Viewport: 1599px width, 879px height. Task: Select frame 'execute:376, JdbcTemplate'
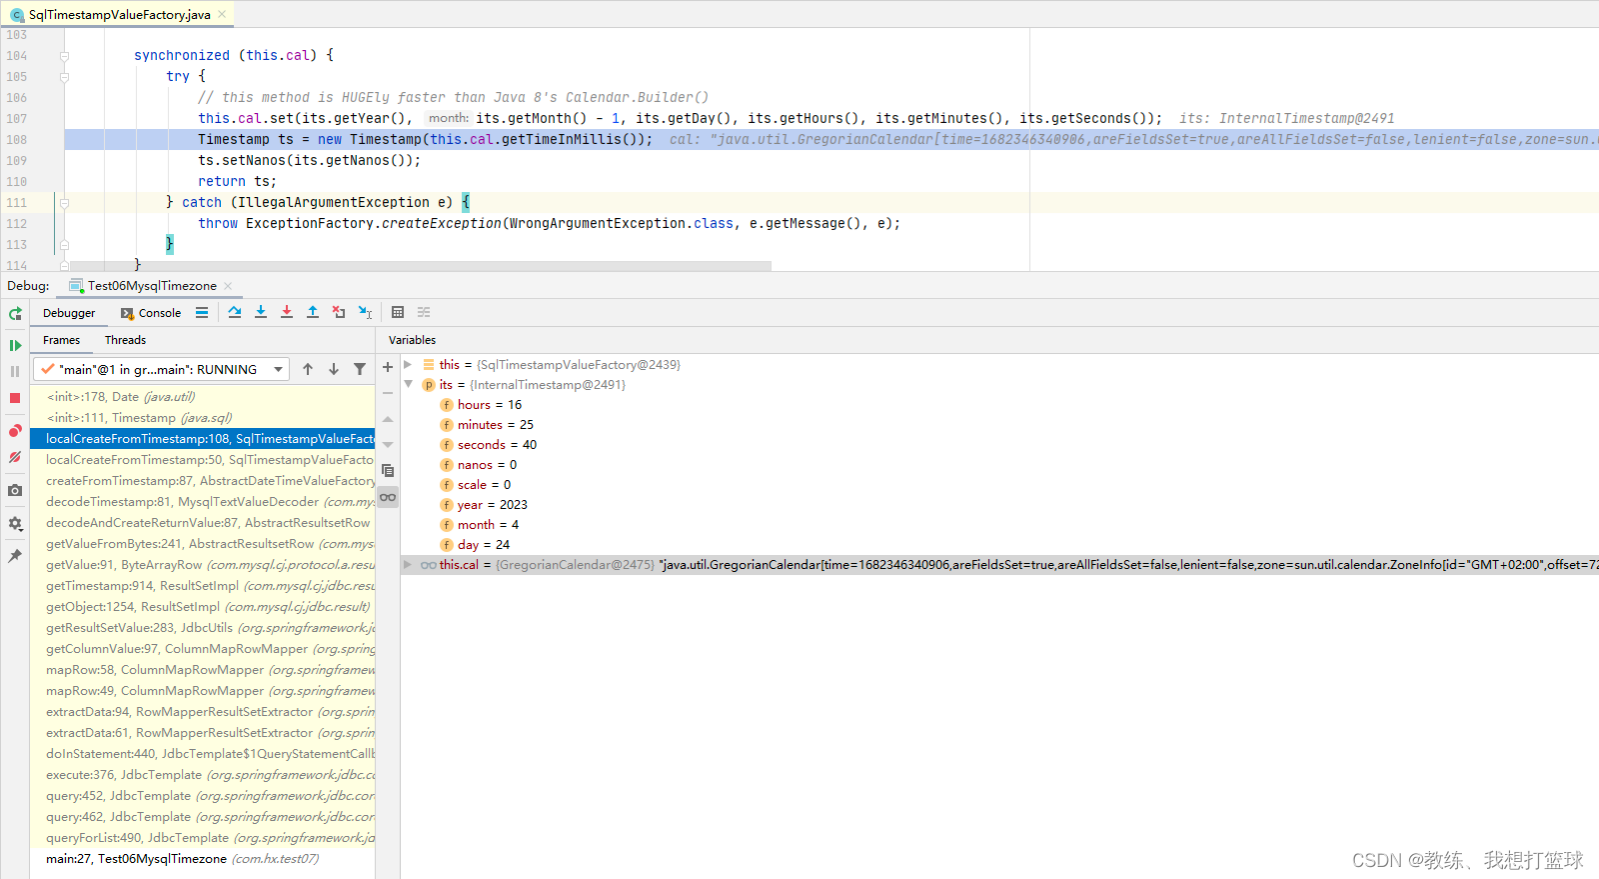pos(203,775)
